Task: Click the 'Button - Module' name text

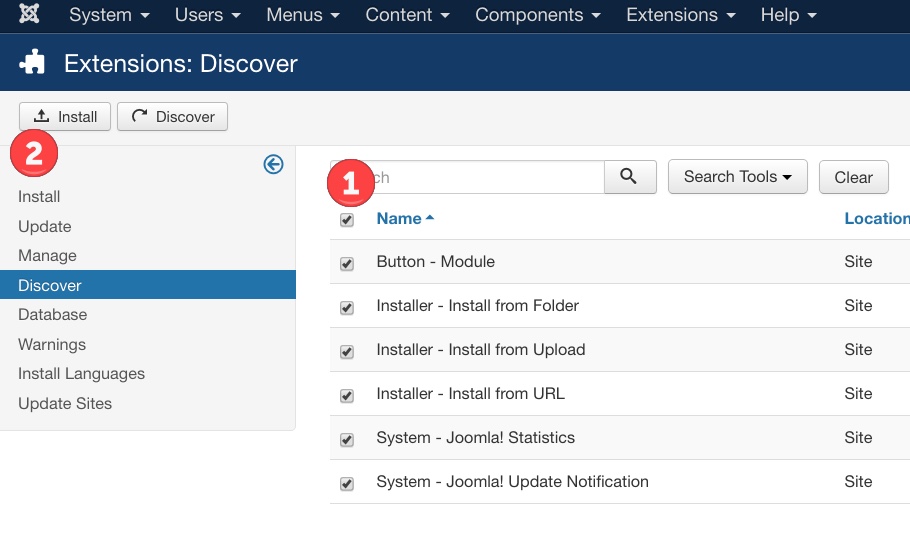Action: click(x=435, y=261)
